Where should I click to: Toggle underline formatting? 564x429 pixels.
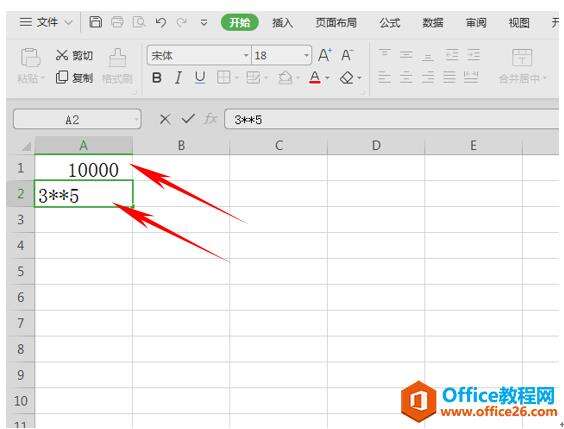coord(200,78)
